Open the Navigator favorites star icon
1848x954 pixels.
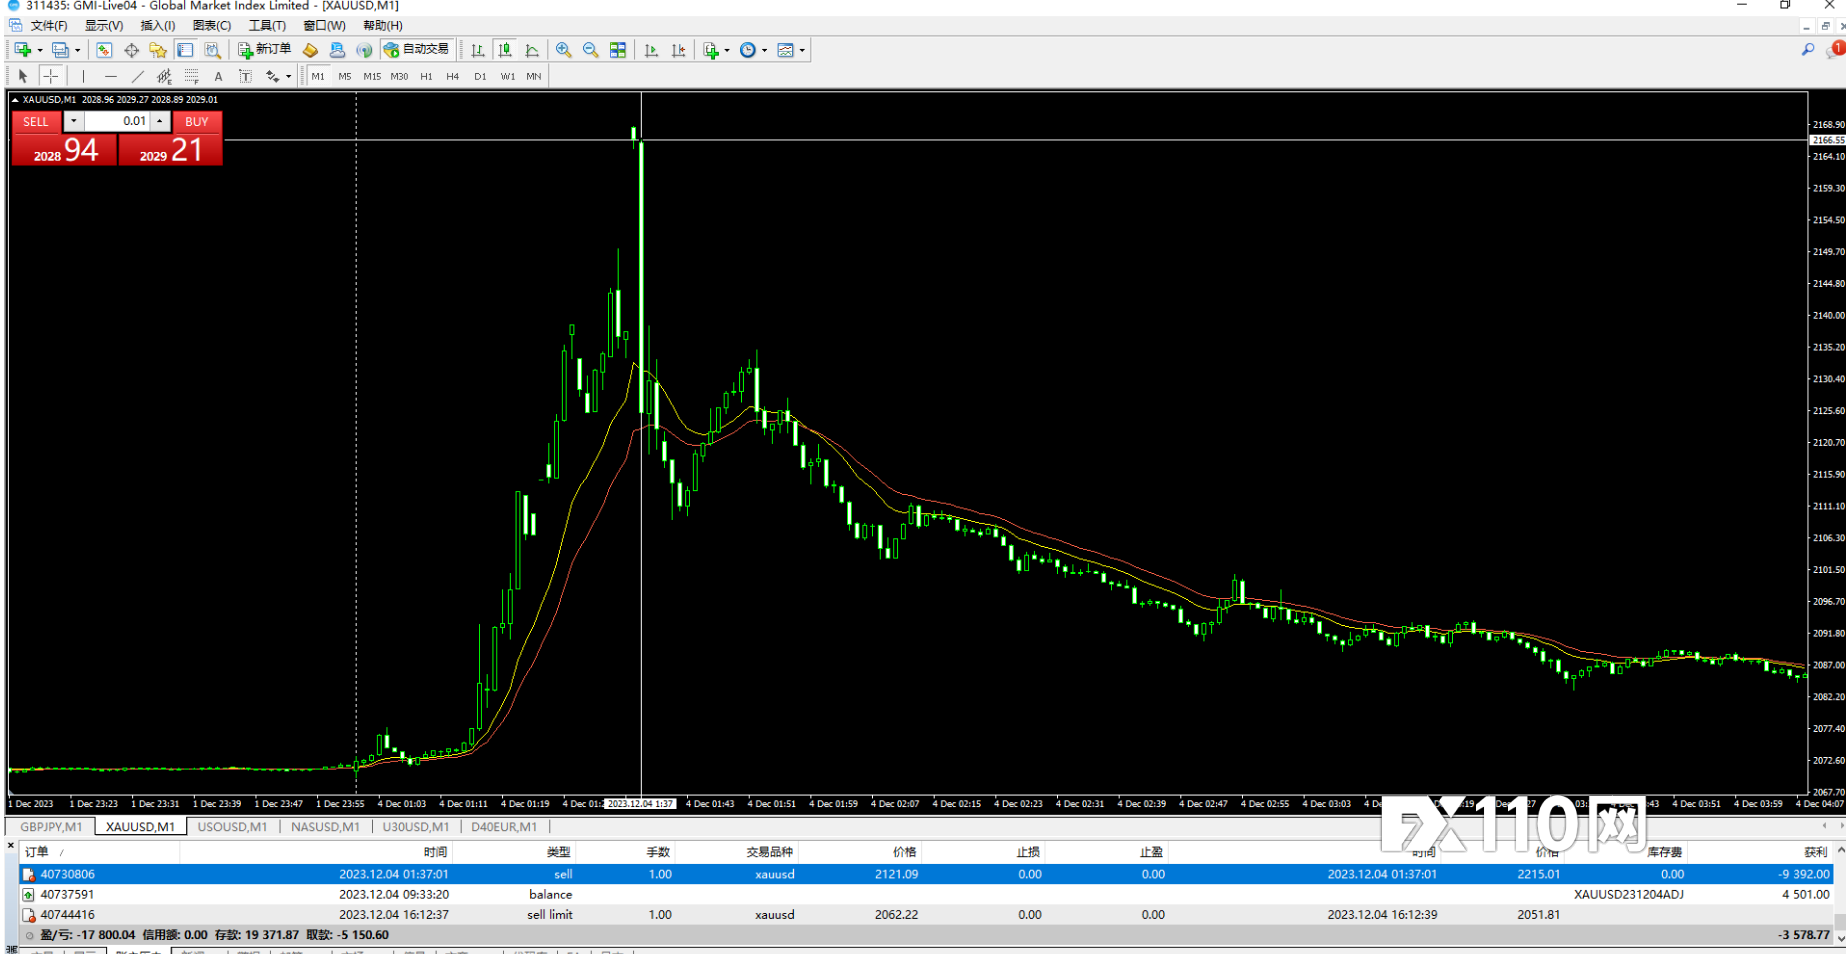[158, 50]
